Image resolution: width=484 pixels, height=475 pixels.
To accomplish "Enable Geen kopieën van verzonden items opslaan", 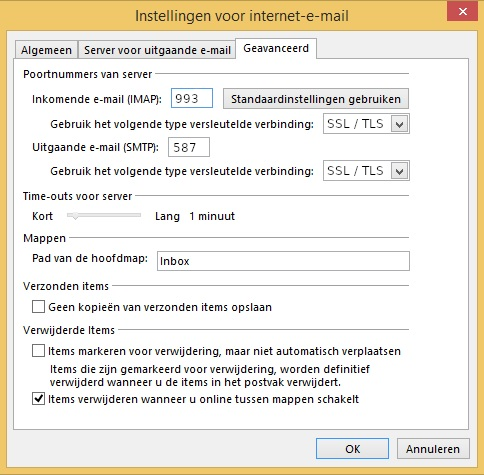I will (38, 307).
